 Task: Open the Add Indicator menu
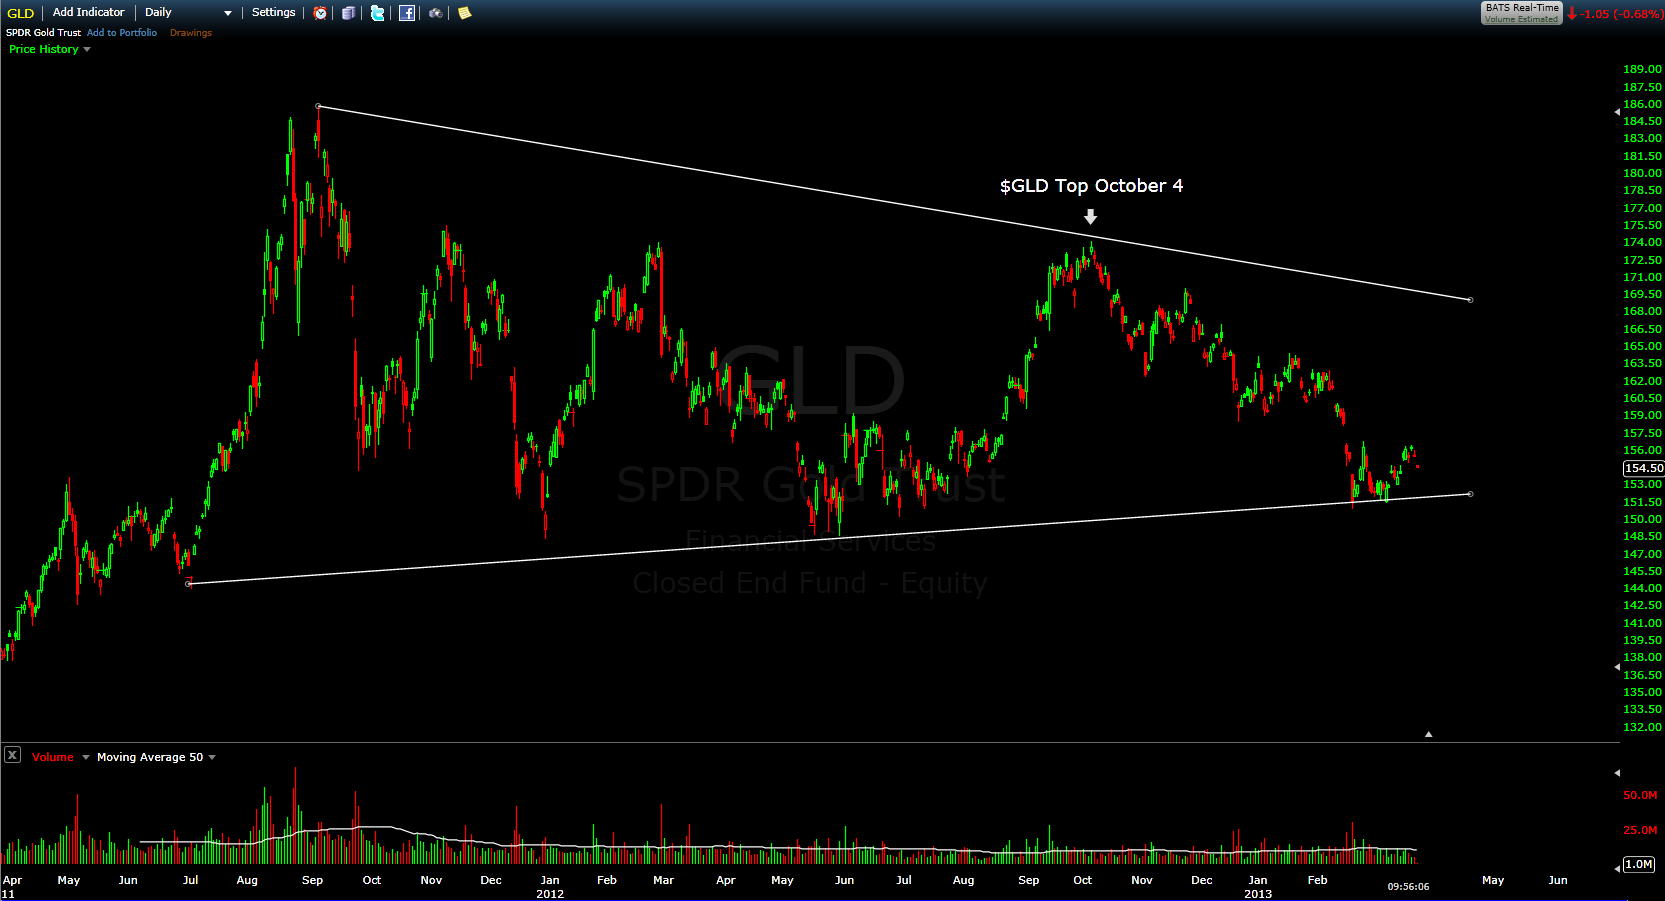click(88, 12)
